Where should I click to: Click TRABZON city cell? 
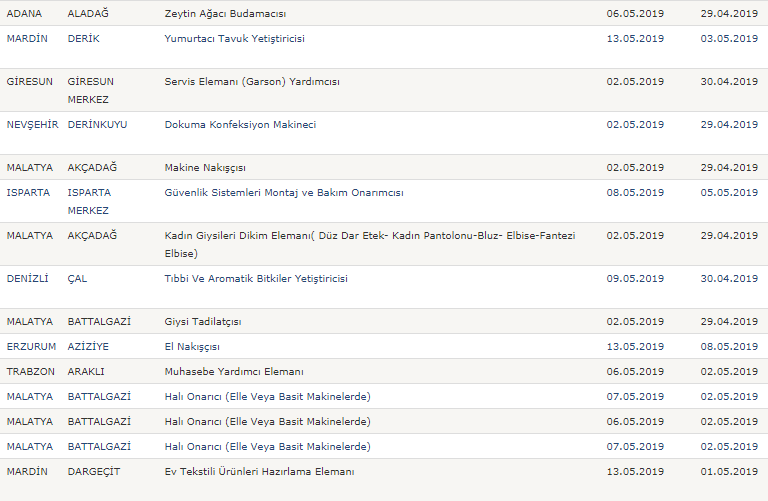click(x=31, y=371)
